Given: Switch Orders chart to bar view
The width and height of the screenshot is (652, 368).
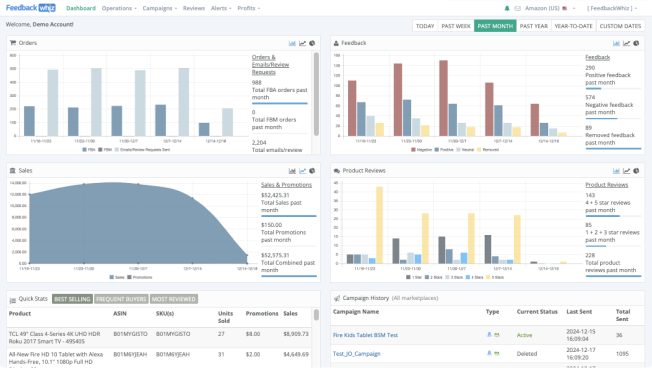Looking at the screenshot, I should click(x=292, y=43).
